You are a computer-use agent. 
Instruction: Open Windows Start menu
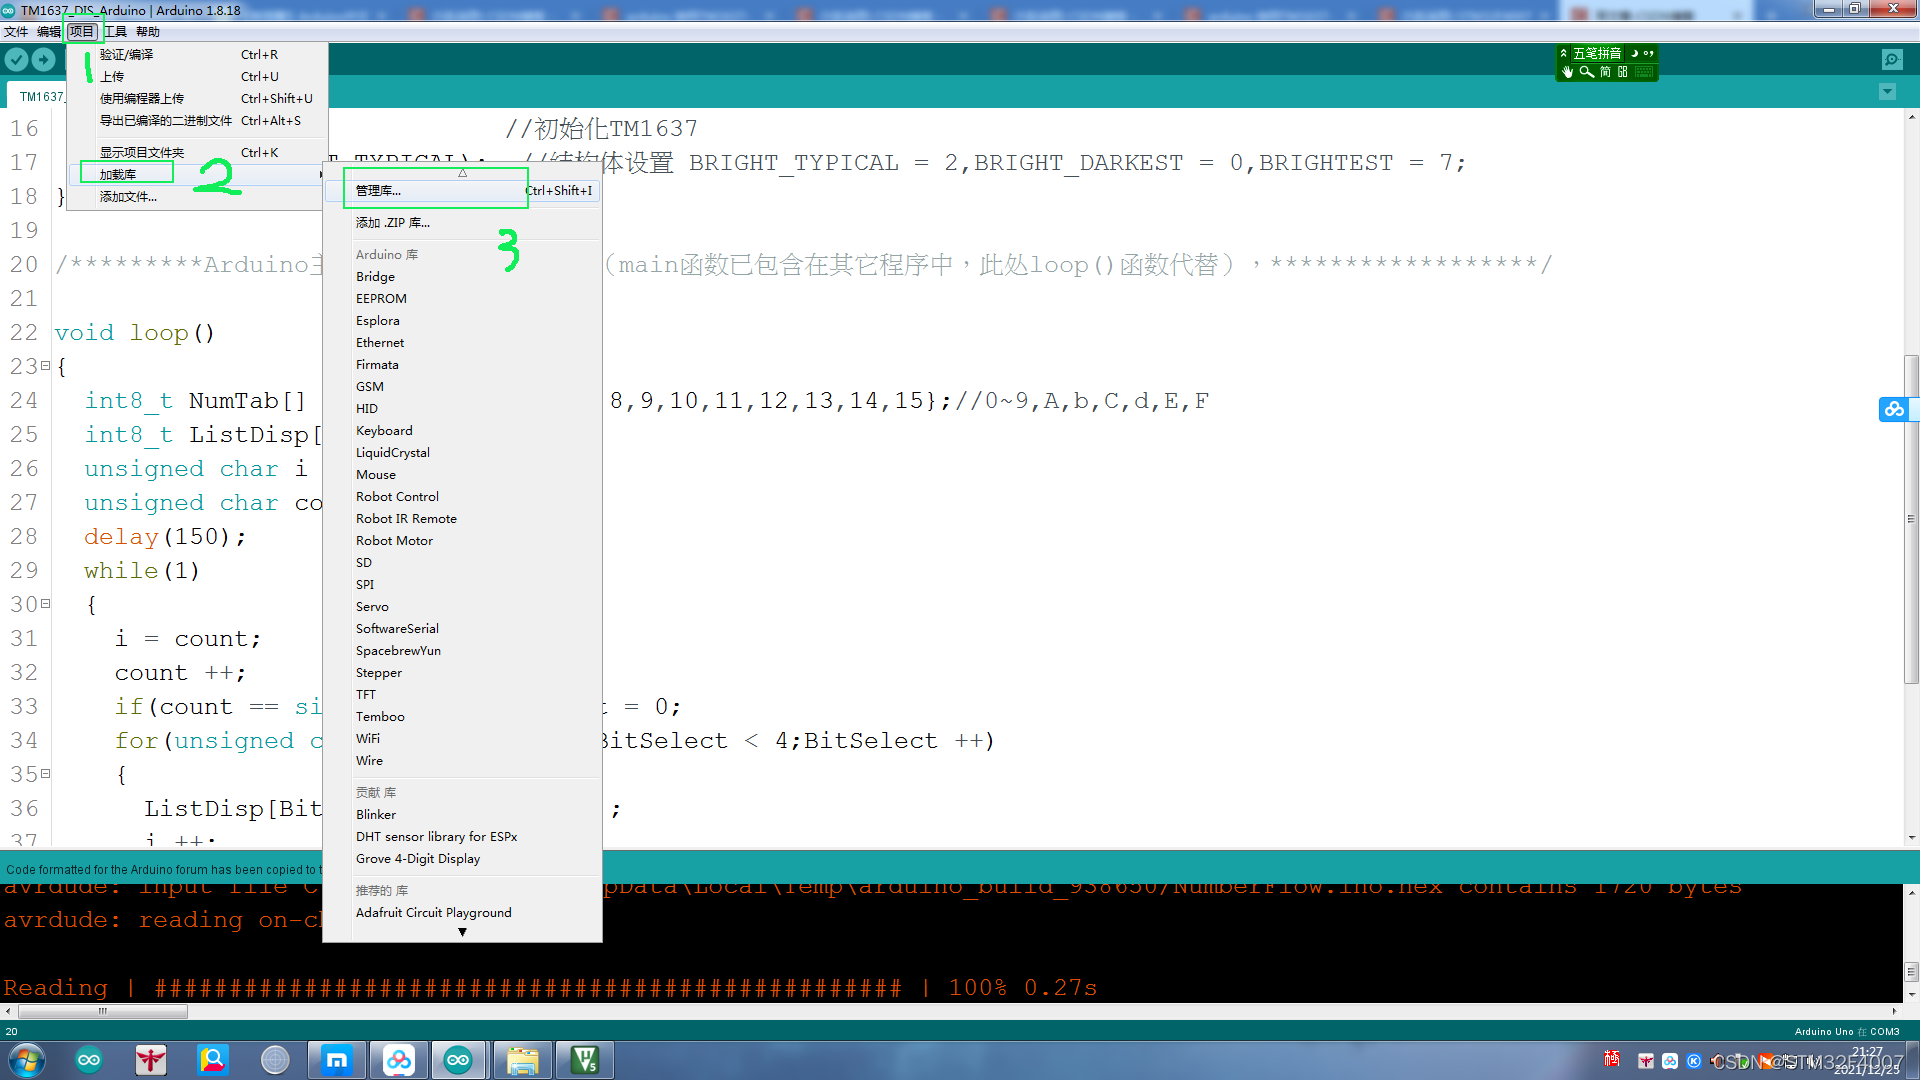[27, 1060]
